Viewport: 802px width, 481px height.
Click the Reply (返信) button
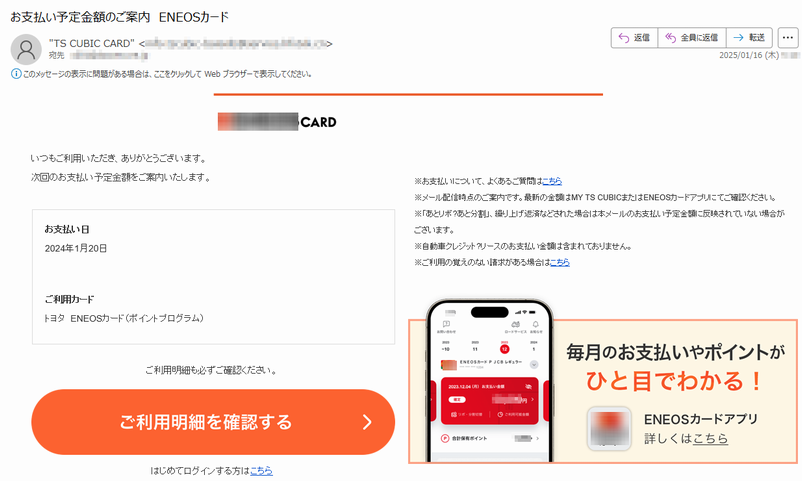[x=634, y=37]
